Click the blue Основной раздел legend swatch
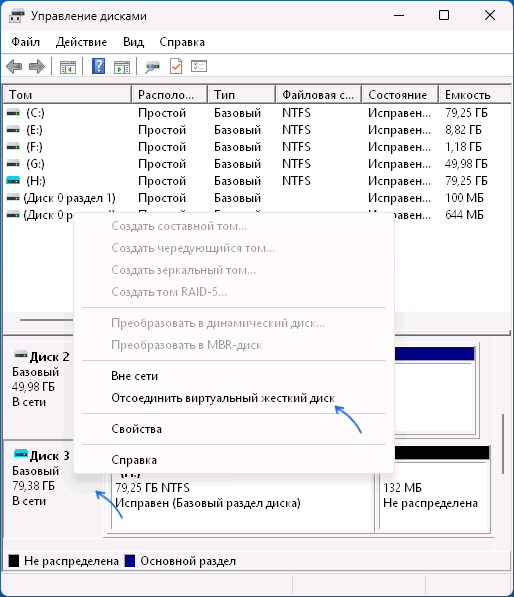 130,561
